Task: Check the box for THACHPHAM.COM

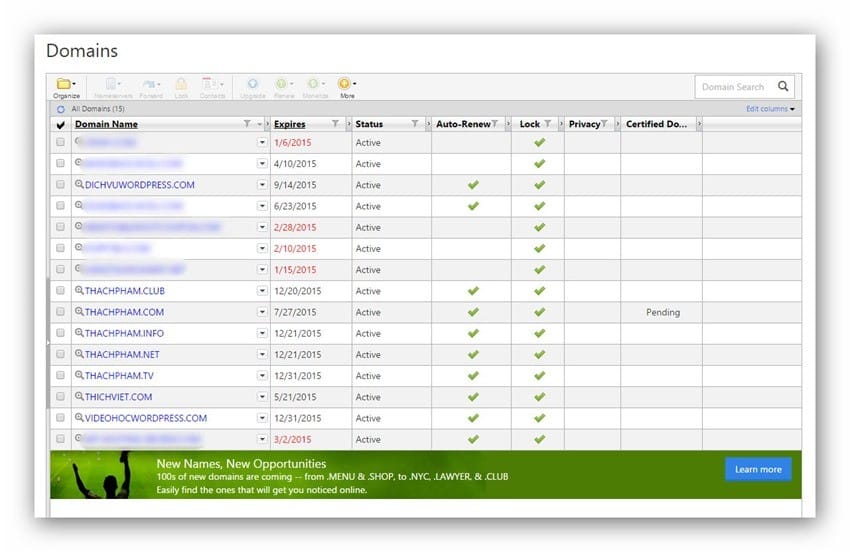Action: pos(60,311)
